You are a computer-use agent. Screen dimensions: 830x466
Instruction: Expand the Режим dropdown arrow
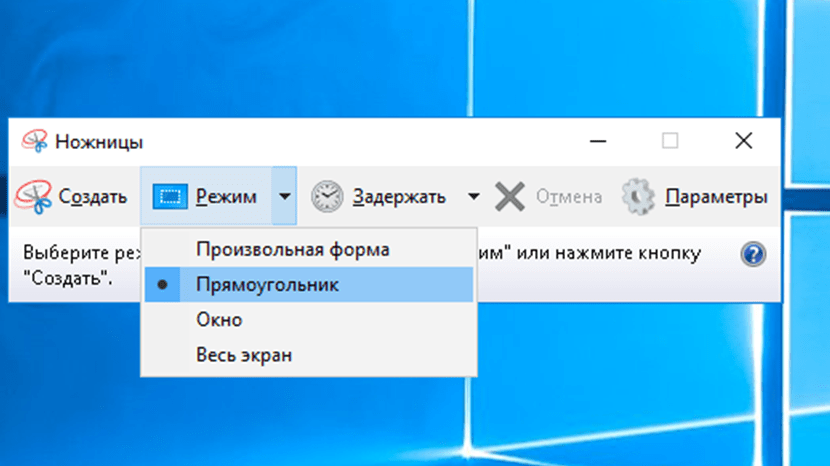(x=285, y=196)
